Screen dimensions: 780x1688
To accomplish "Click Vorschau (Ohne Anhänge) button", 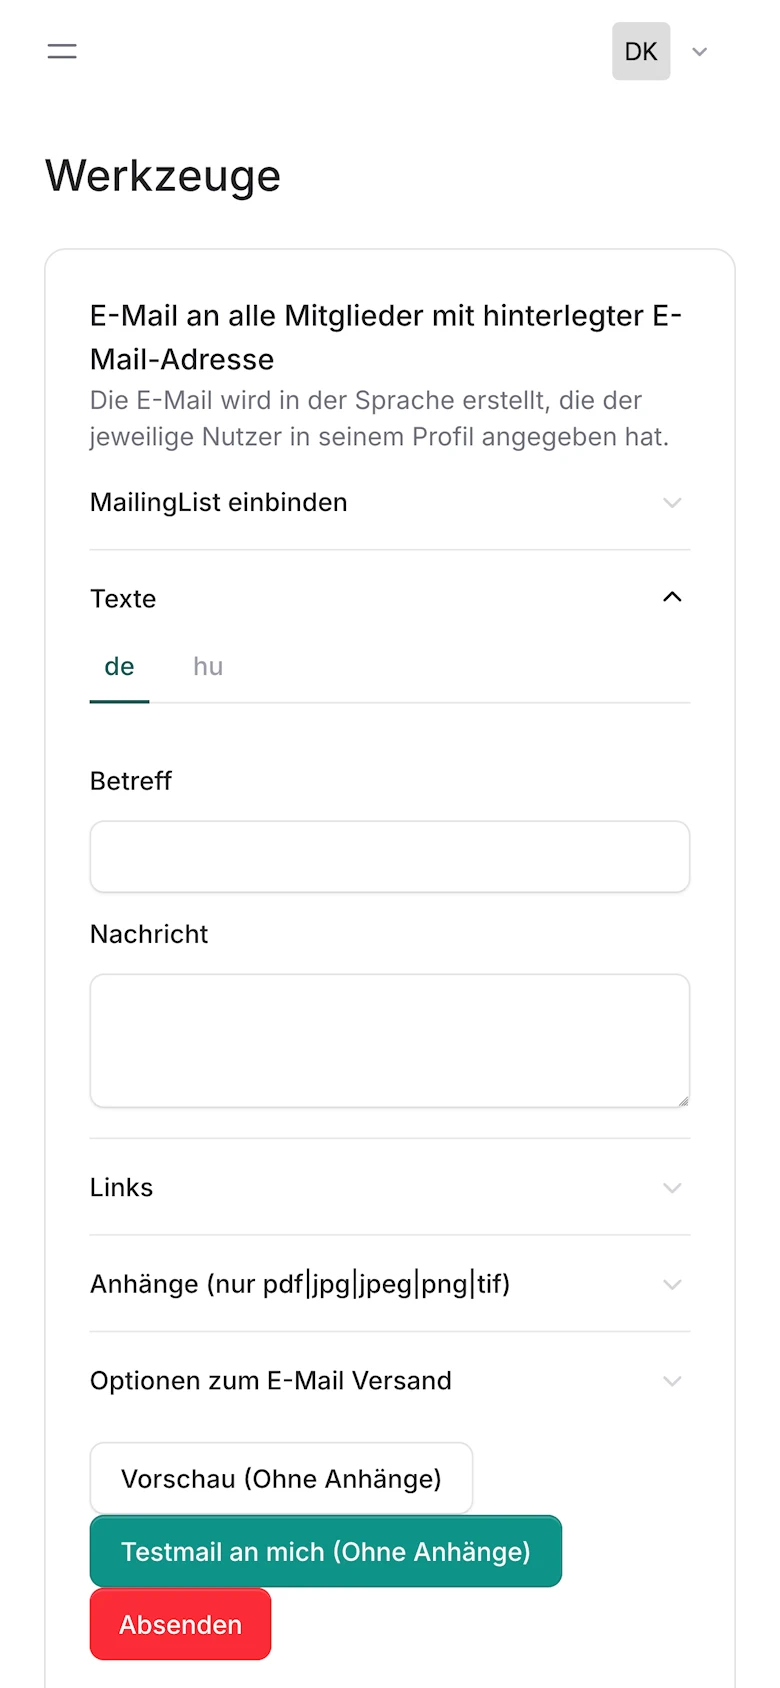I will (x=281, y=1478).
